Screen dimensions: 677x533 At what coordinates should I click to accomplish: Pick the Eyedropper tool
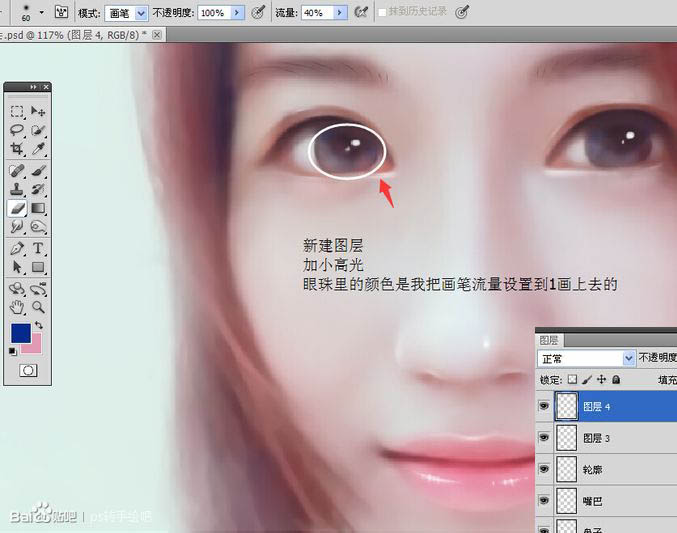38,148
